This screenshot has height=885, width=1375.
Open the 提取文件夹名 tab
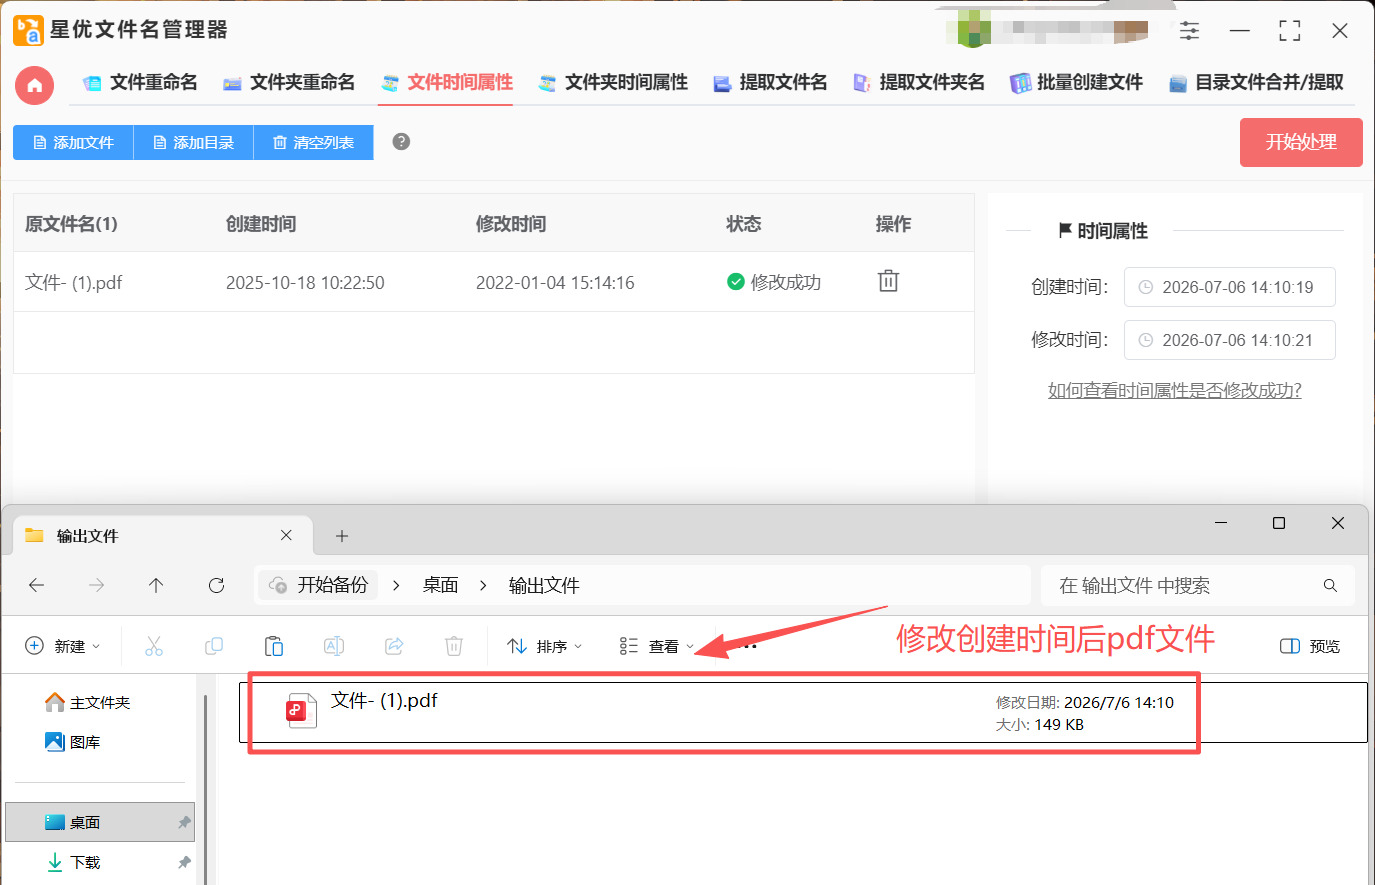pos(918,83)
